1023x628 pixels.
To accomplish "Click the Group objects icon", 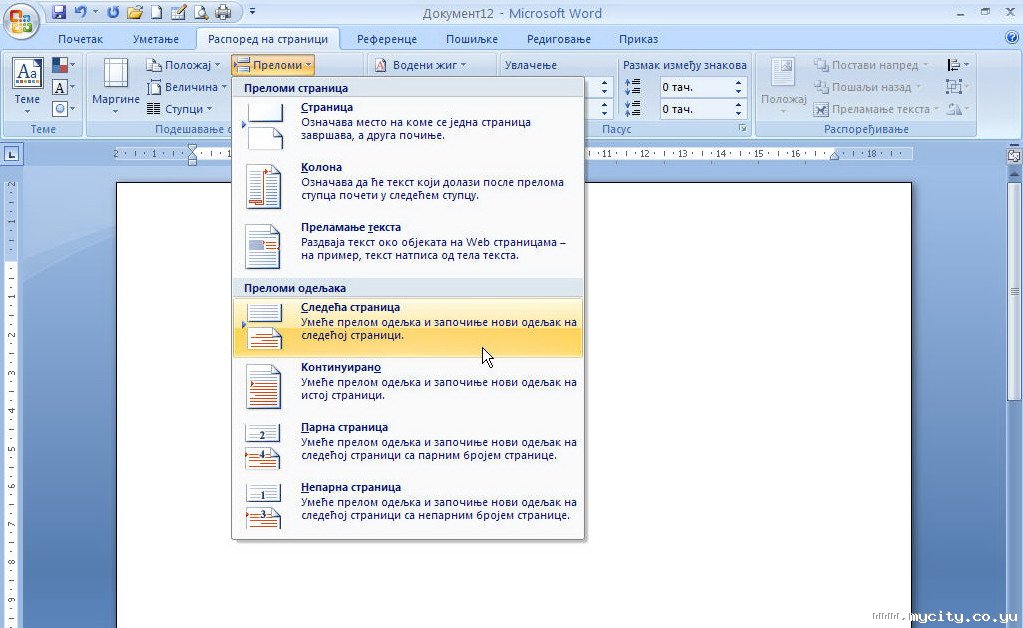I will [957, 87].
